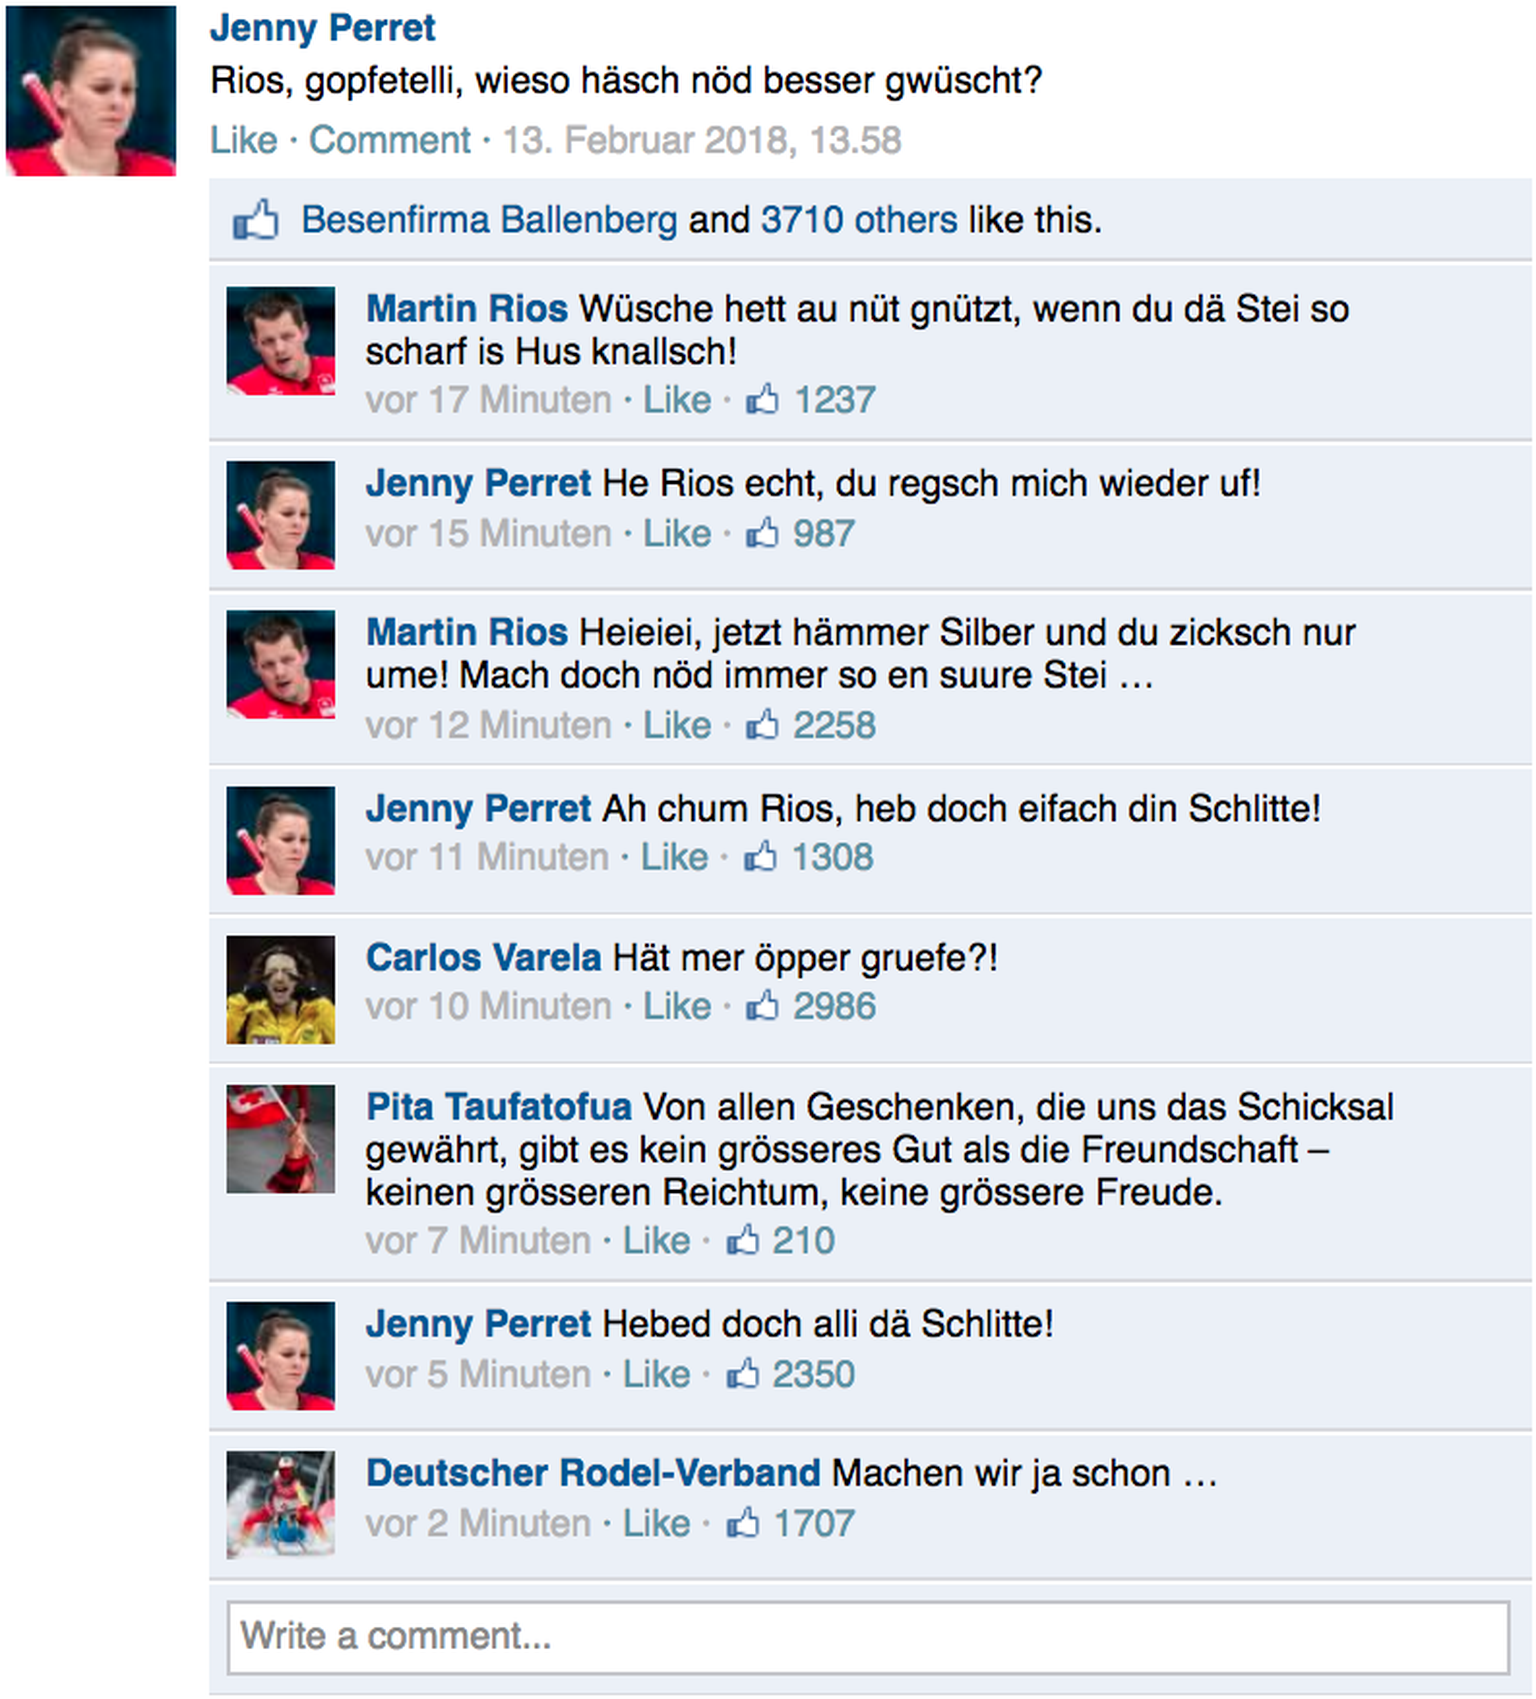Click thumbs-up icon showing 1237 likes
Screen dimensions: 1536x1699
(762, 400)
